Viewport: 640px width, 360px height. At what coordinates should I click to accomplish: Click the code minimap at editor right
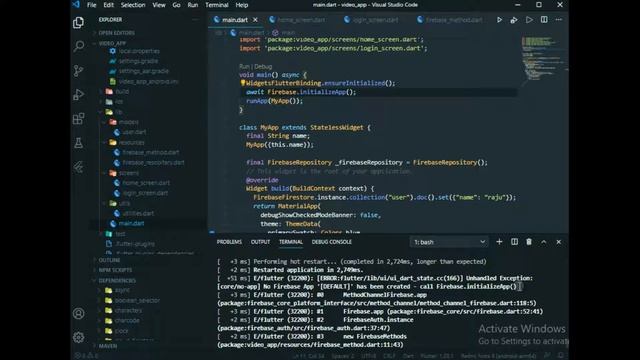[x=542, y=59]
